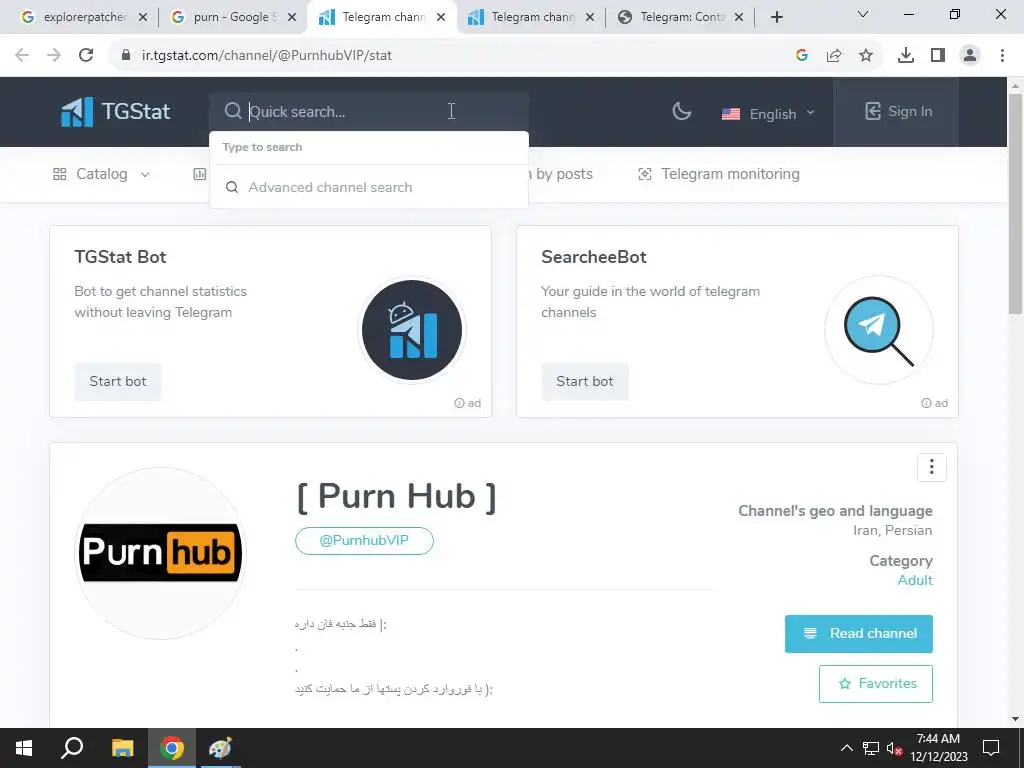Click the page vertical scrollbar
This screenshot has height=768, width=1024.
[1015, 203]
